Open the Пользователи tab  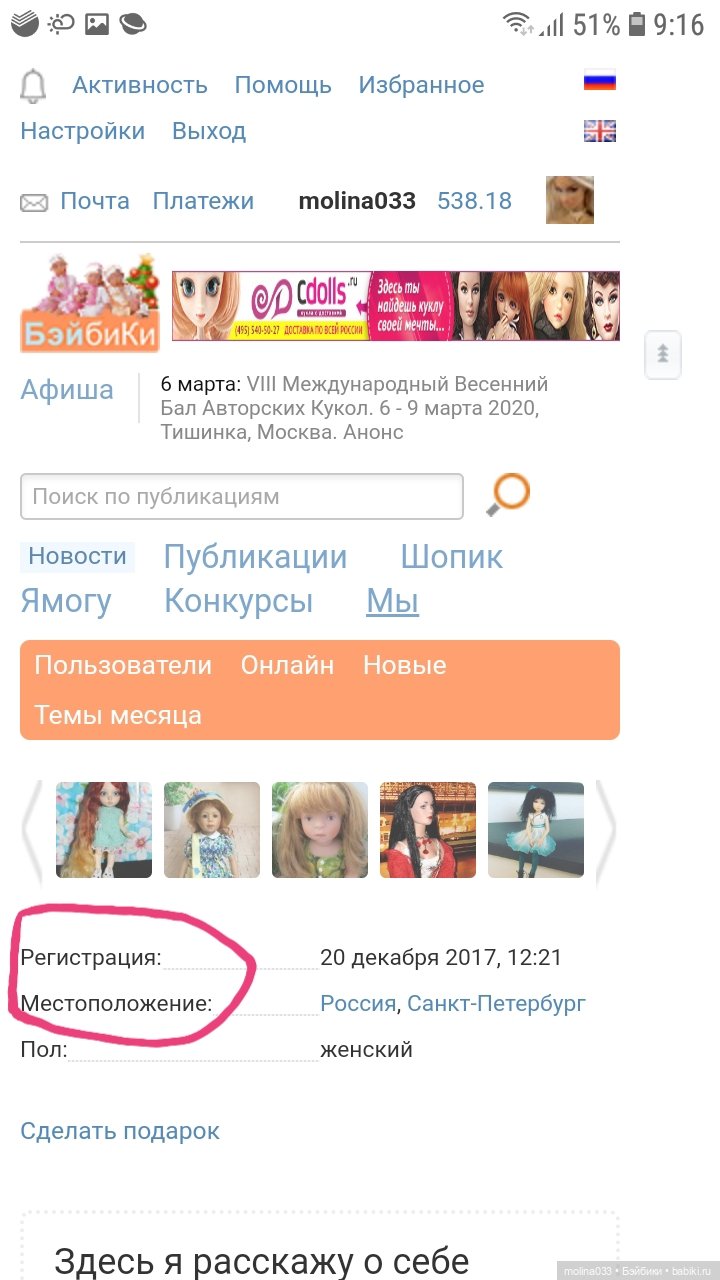click(x=123, y=666)
